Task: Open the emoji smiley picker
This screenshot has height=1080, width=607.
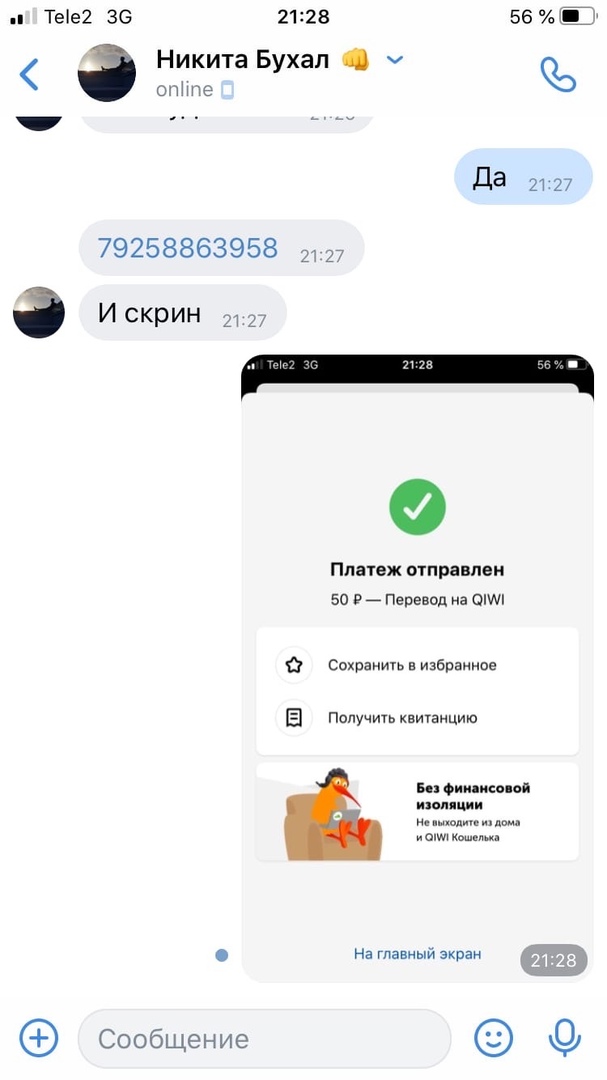Action: coord(494,1037)
